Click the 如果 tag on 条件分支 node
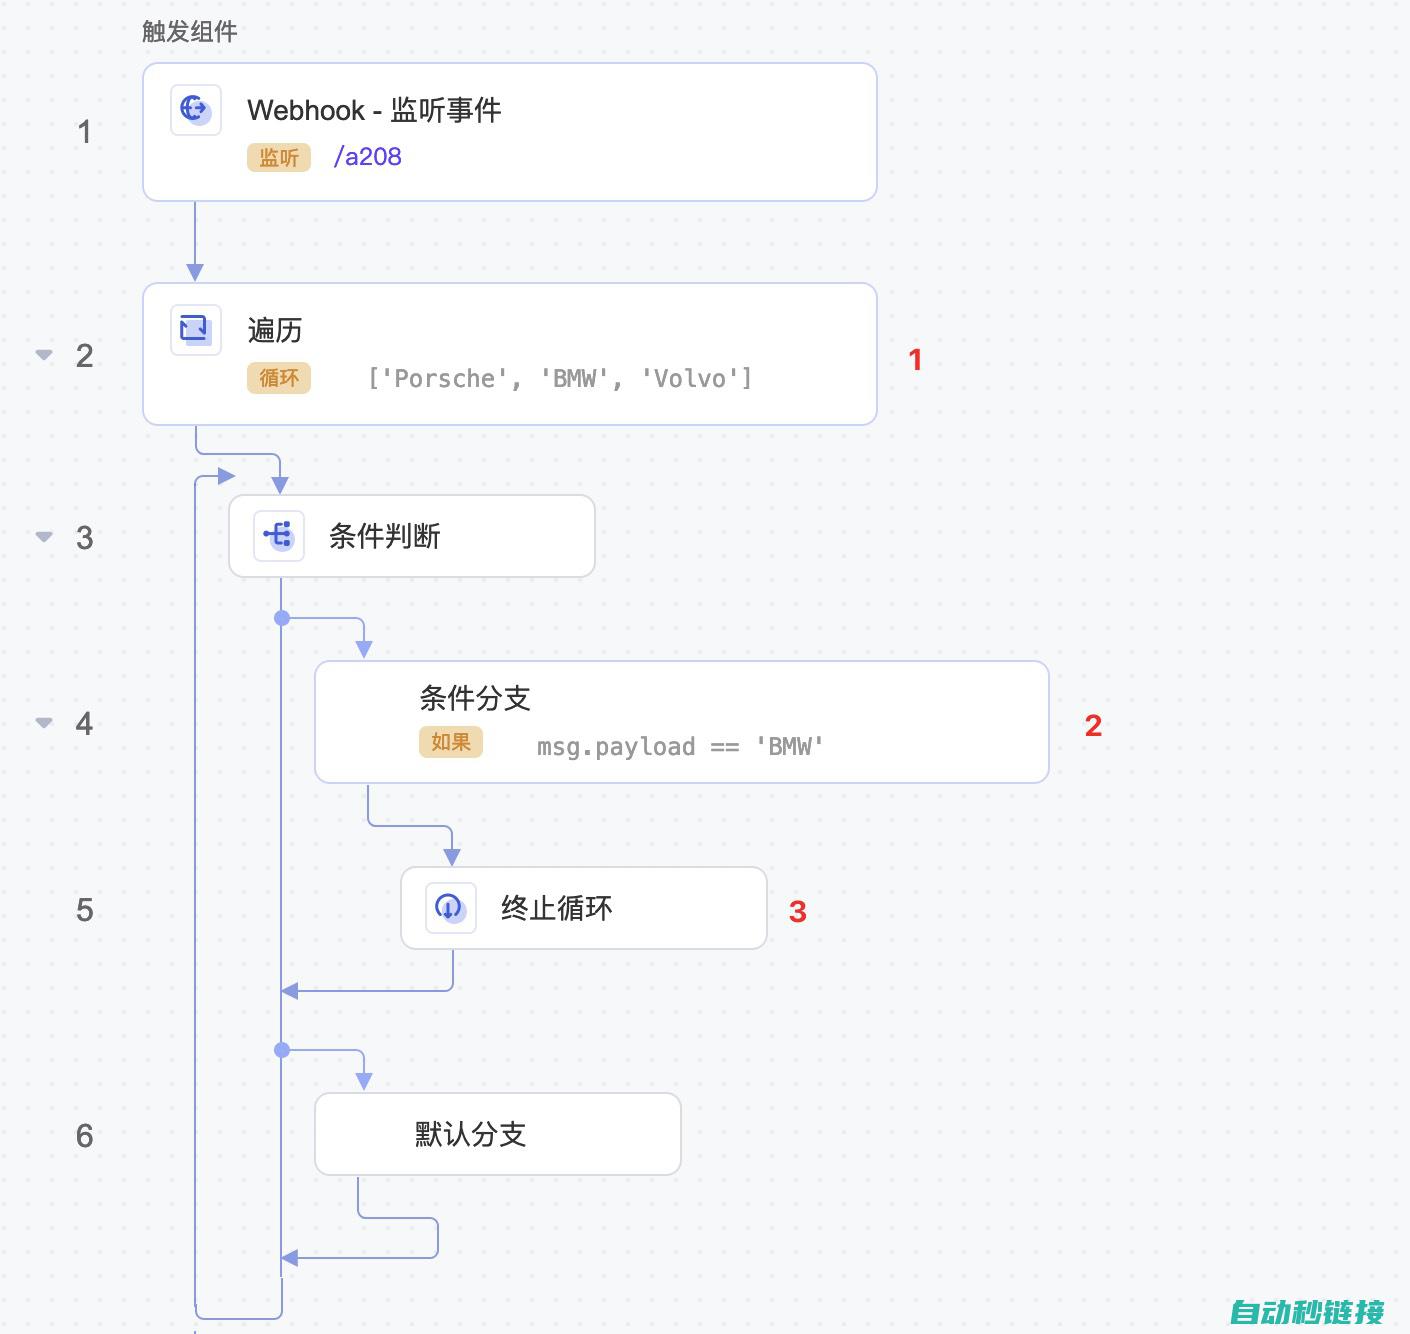The width and height of the screenshot is (1410, 1334). [x=451, y=742]
